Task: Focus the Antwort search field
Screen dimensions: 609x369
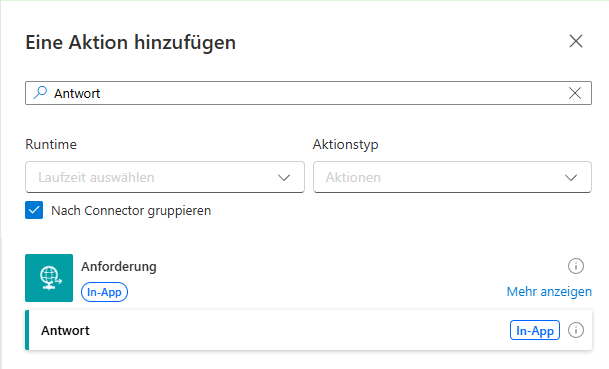Action: pos(308,93)
